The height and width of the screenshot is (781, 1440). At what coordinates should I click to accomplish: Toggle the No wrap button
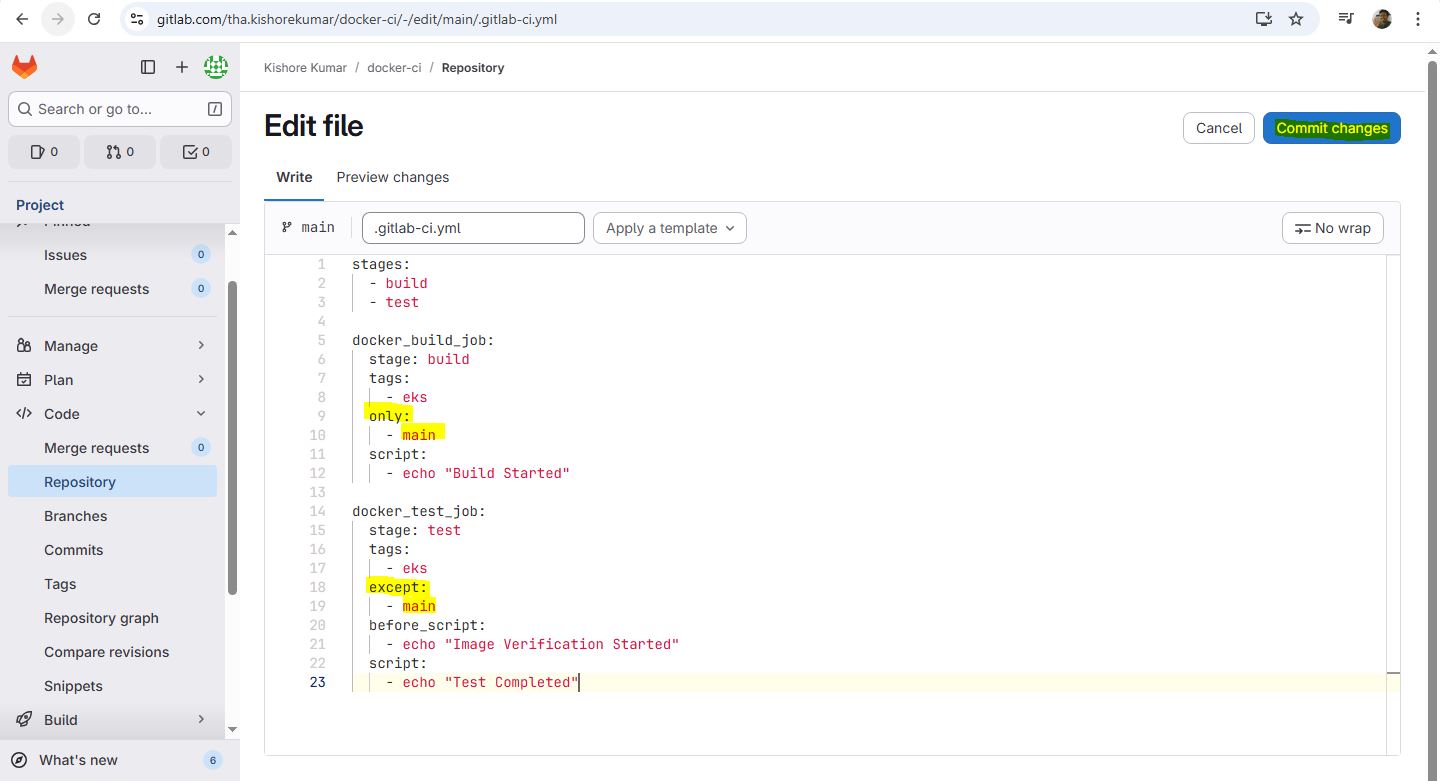click(1332, 228)
